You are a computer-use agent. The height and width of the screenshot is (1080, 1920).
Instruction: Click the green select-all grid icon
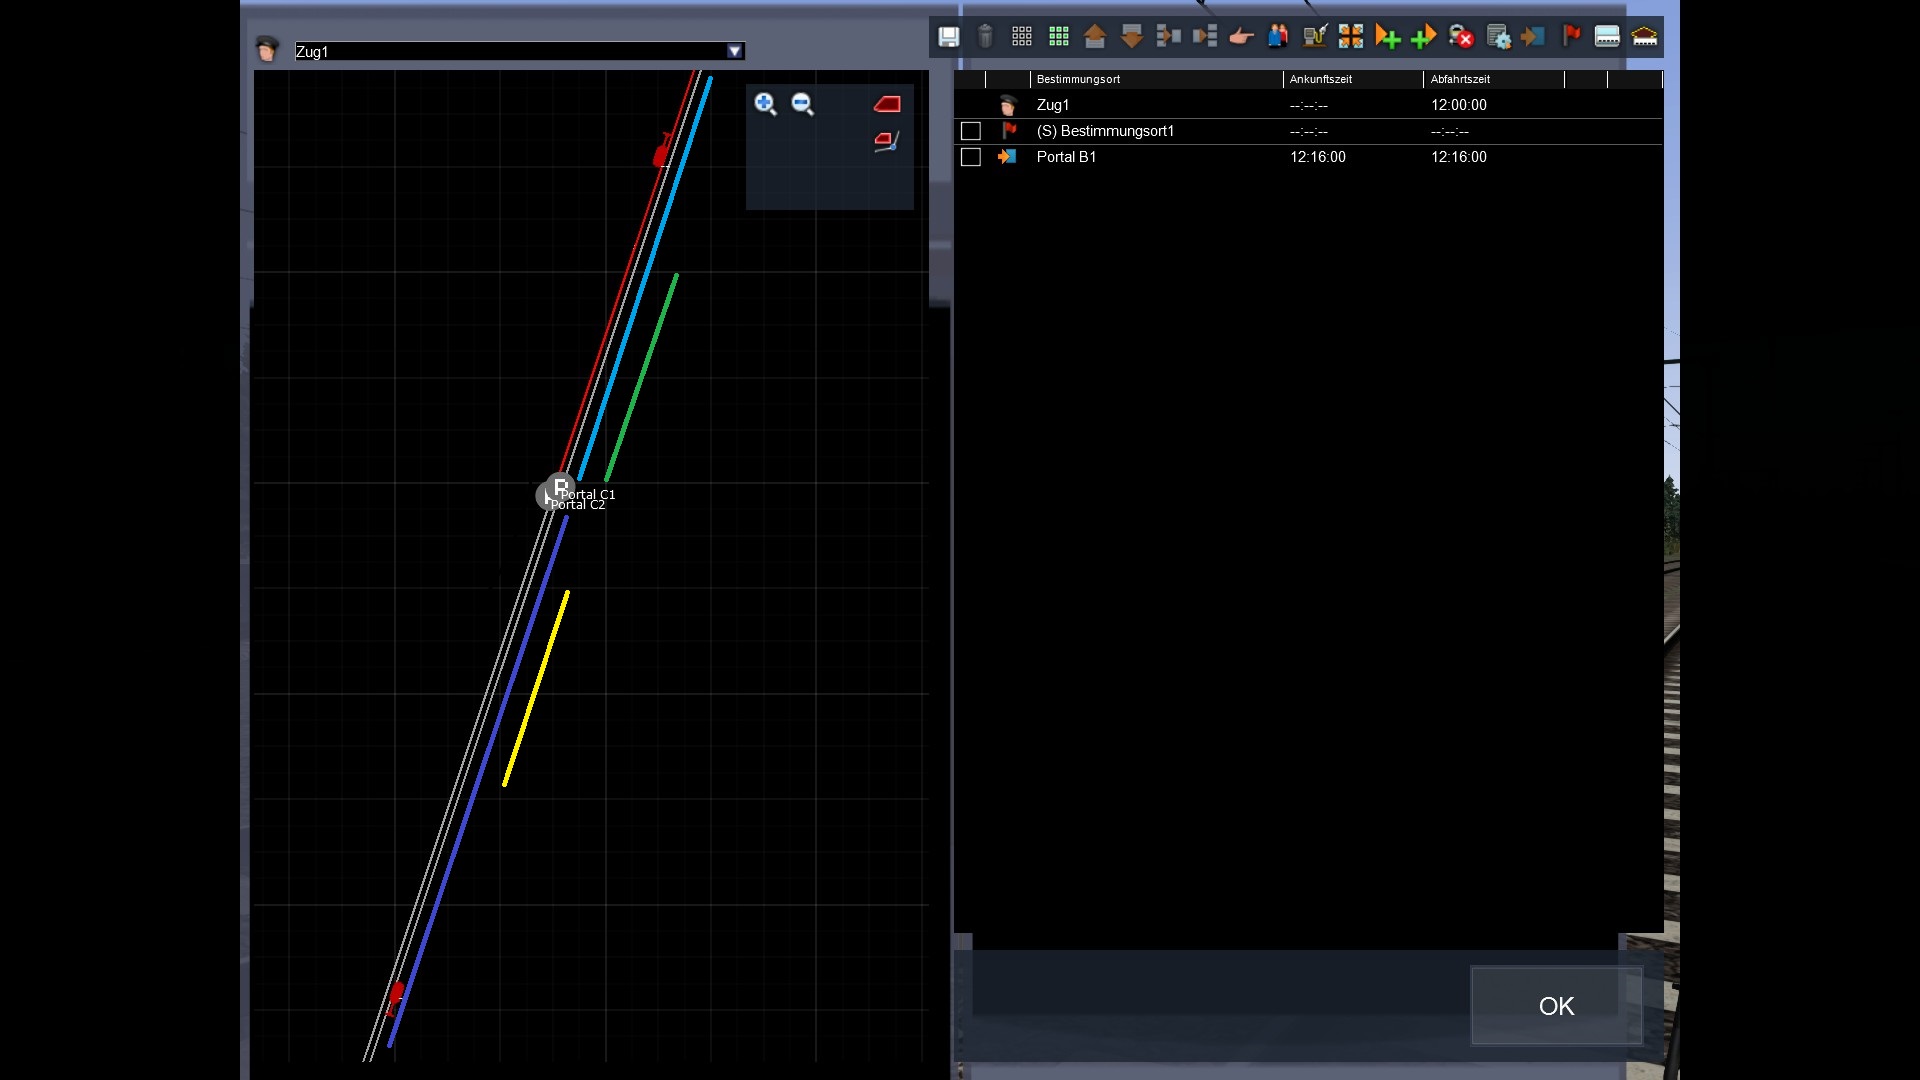click(1058, 37)
